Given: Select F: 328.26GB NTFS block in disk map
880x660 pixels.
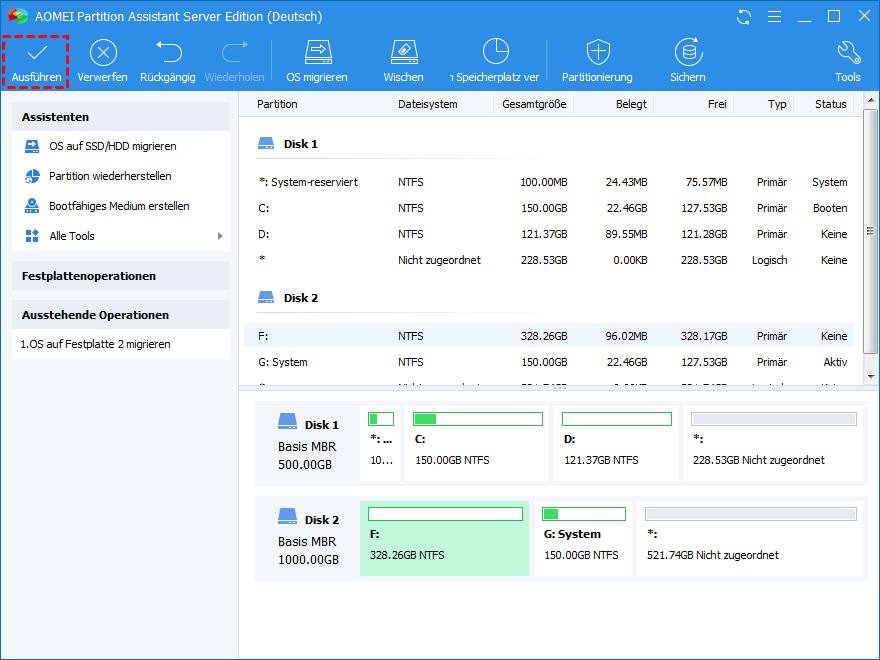Looking at the screenshot, I should tap(444, 538).
